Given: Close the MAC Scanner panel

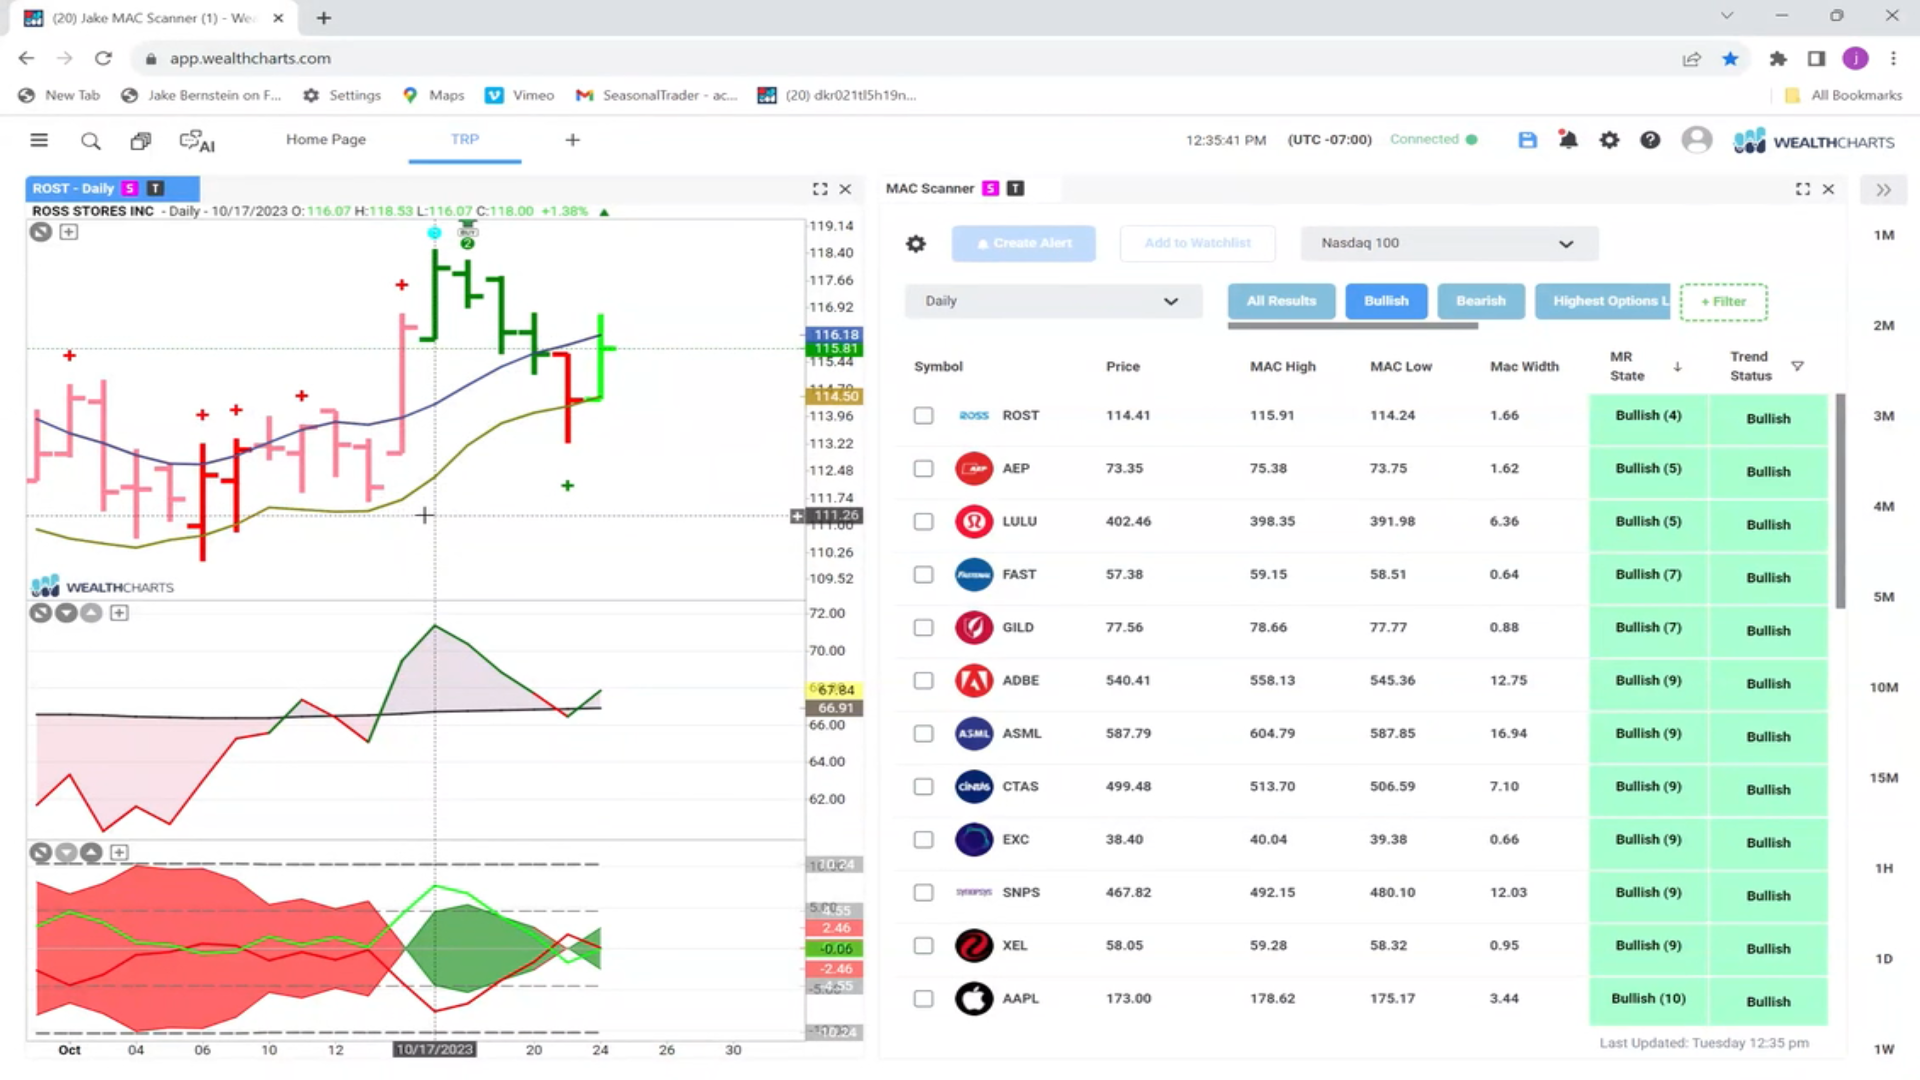Looking at the screenshot, I should pyautogui.click(x=1828, y=189).
